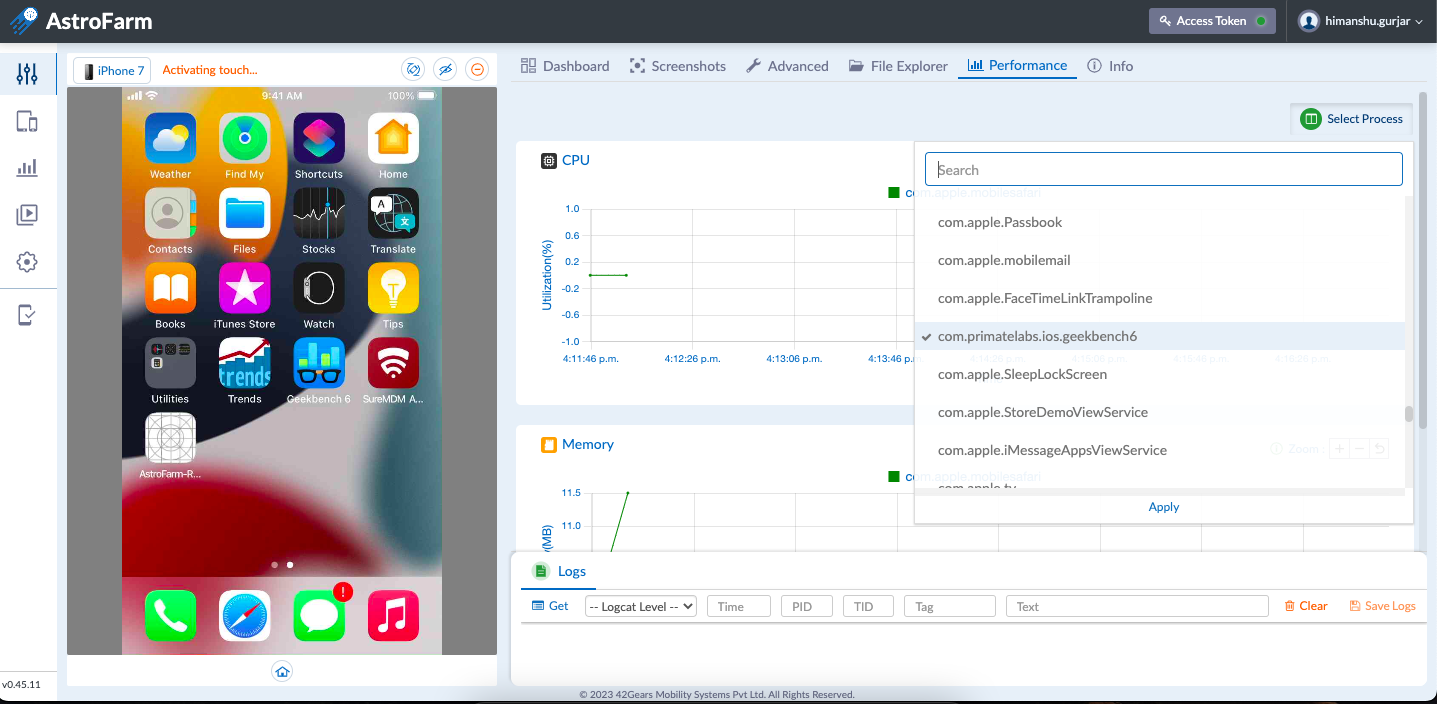The height and width of the screenshot is (704, 1437).
Task: Click the process list scrollbar thumb
Action: point(1409,414)
